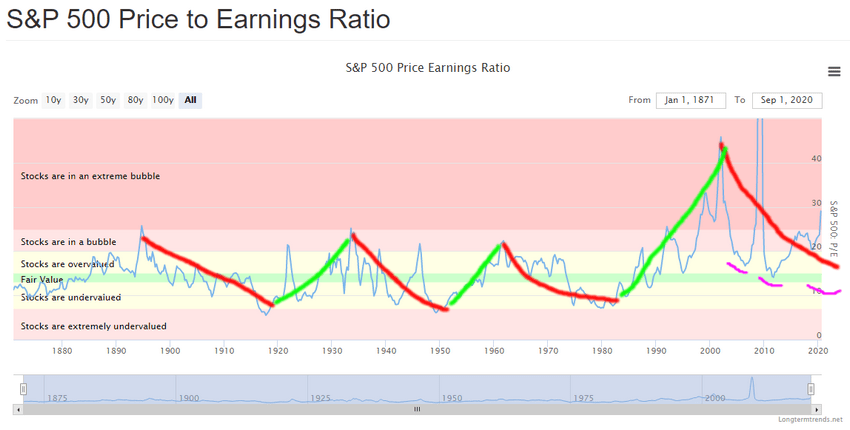Screen dimensions: 850x430
Task: Open the Longtermtrends.net credit link
Action: point(810,420)
